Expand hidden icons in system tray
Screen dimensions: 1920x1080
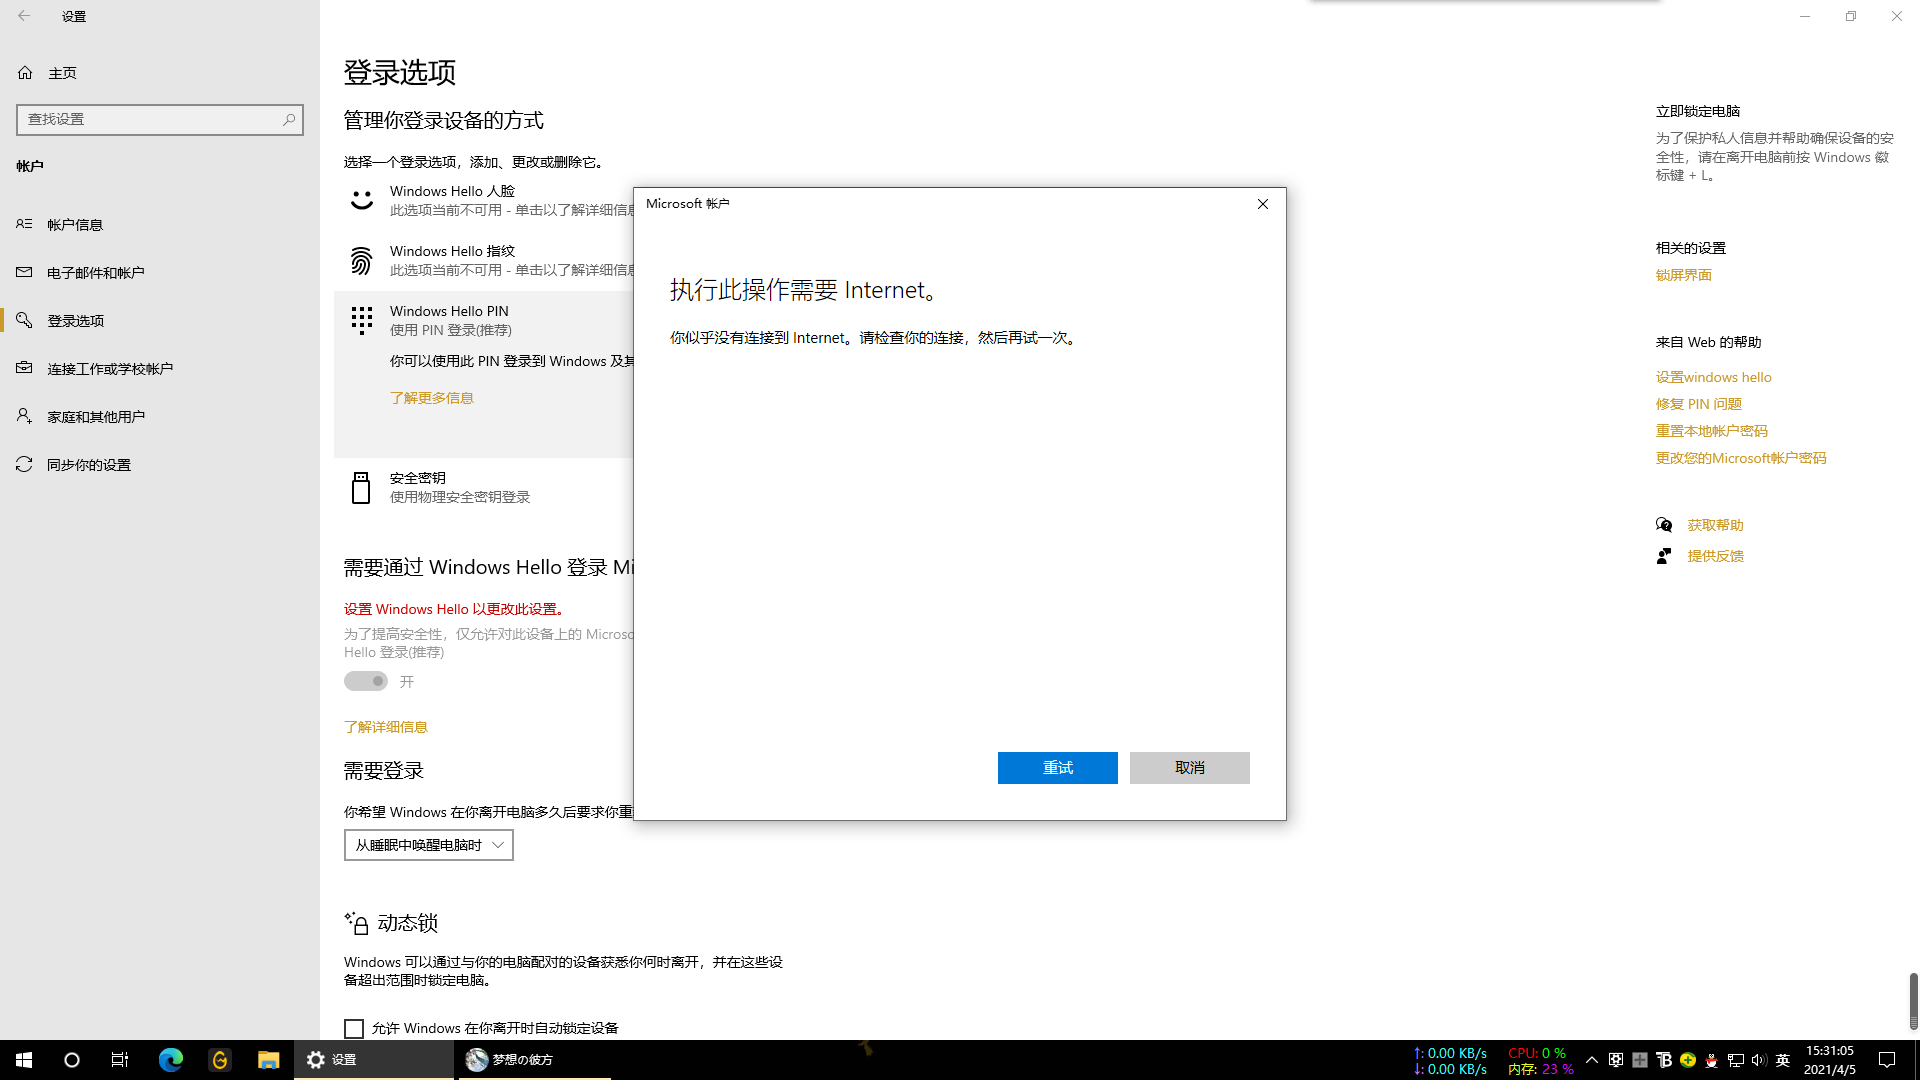[x=1592, y=1060]
